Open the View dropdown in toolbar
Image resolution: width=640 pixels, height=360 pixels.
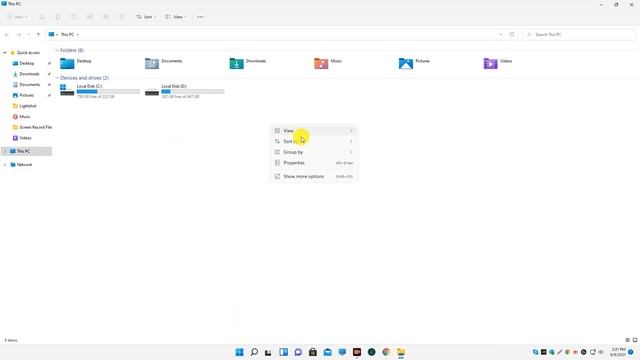(176, 17)
